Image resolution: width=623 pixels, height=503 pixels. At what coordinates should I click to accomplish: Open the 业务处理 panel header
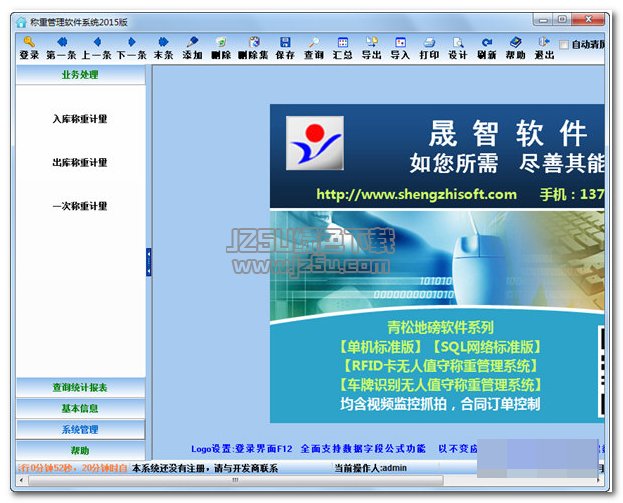[80, 74]
